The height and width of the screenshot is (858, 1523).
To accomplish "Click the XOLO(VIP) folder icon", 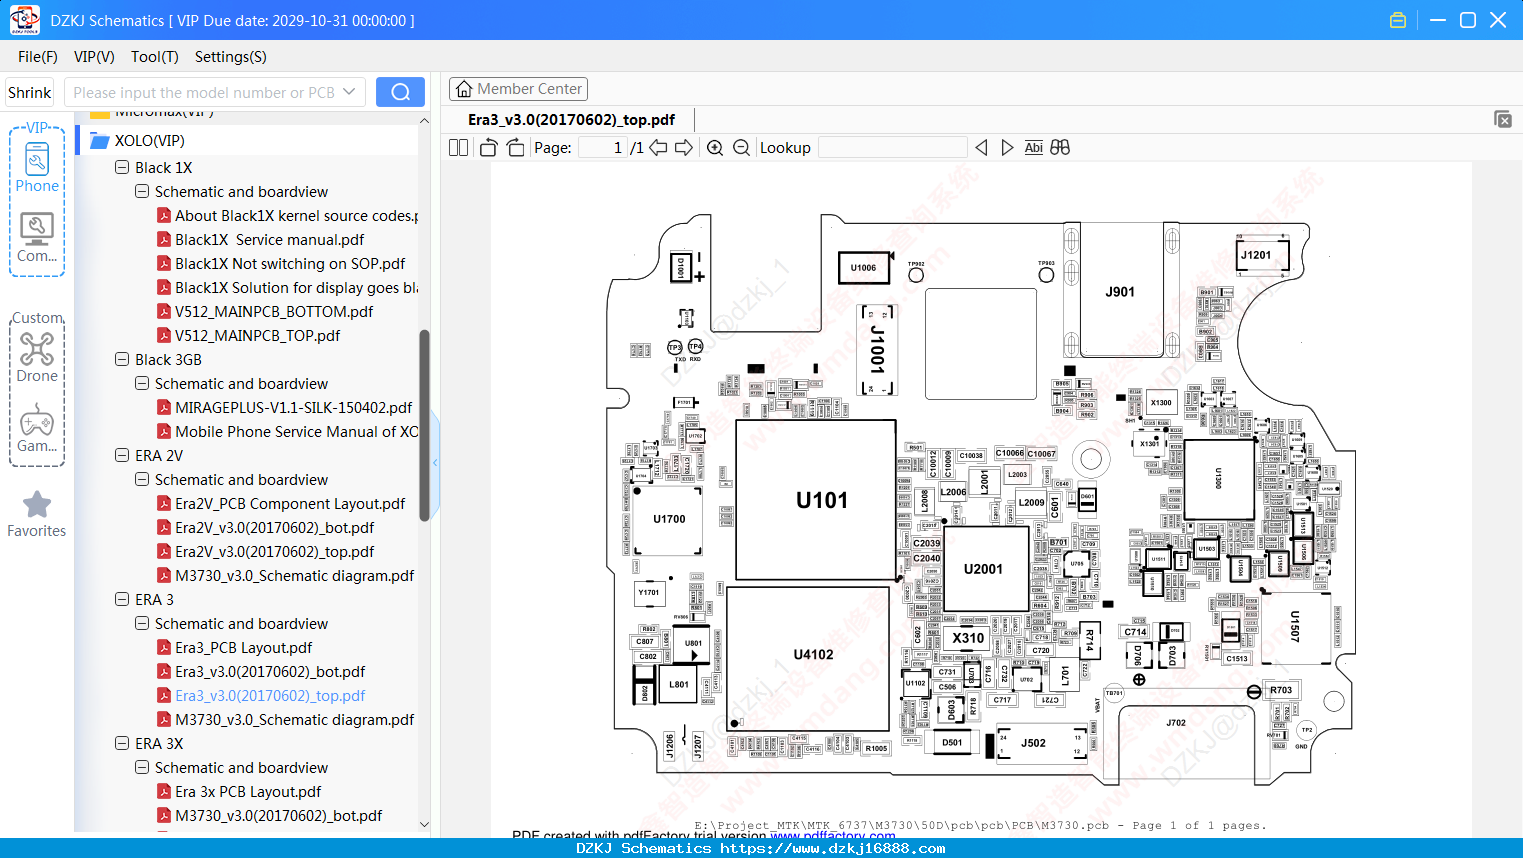I will pos(100,141).
